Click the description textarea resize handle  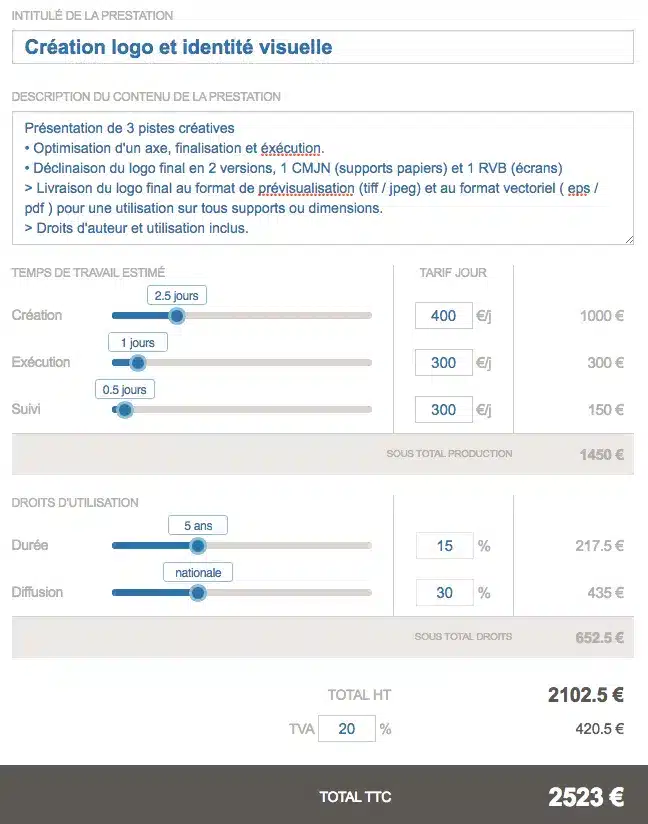(628, 238)
